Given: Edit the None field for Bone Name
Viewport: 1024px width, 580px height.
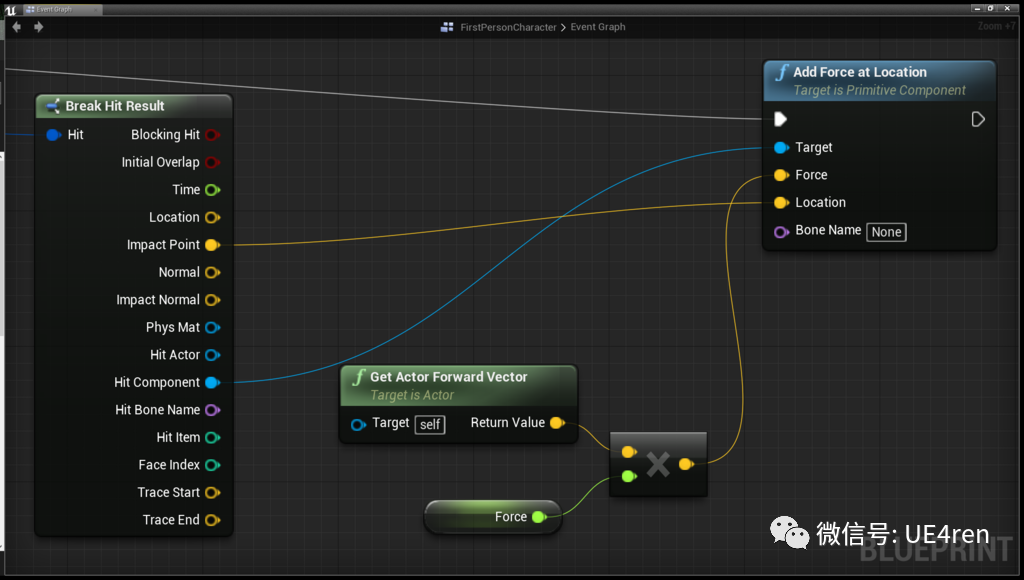Looking at the screenshot, I should pos(886,231).
